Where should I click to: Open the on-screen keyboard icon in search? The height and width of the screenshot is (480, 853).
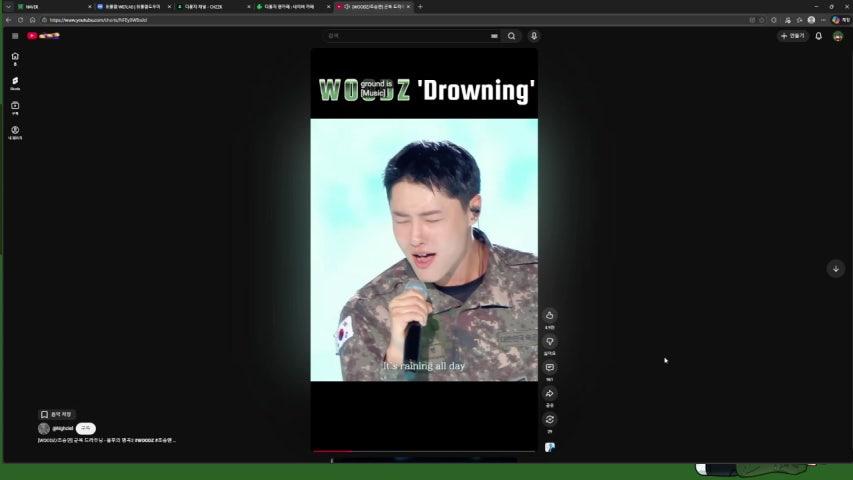click(x=494, y=36)
